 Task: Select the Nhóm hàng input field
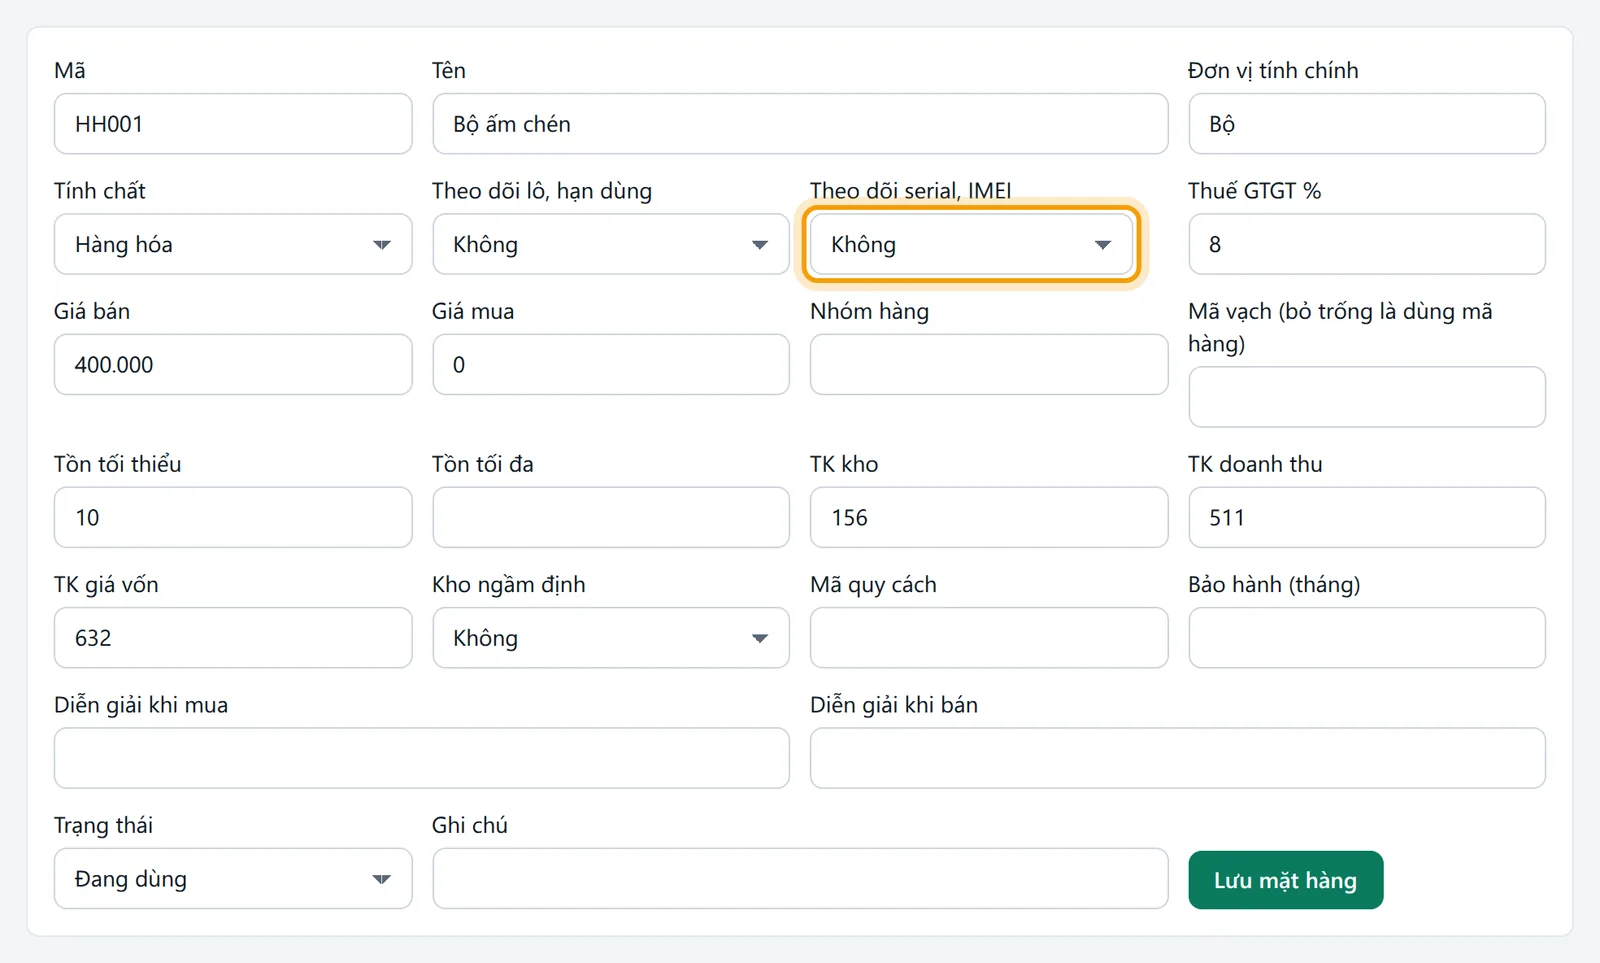[989, 365]
